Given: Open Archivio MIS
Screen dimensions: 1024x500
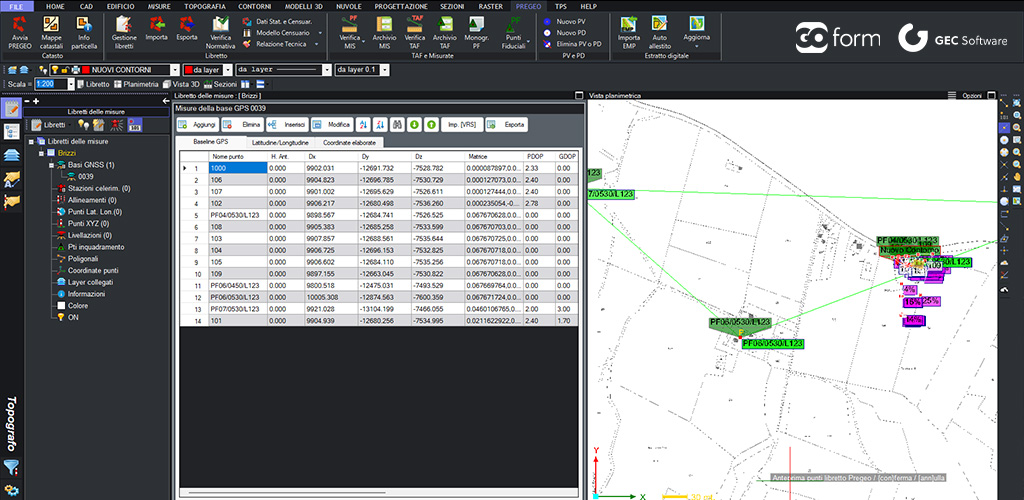Looking at the screenshot, I should (384, 33).
